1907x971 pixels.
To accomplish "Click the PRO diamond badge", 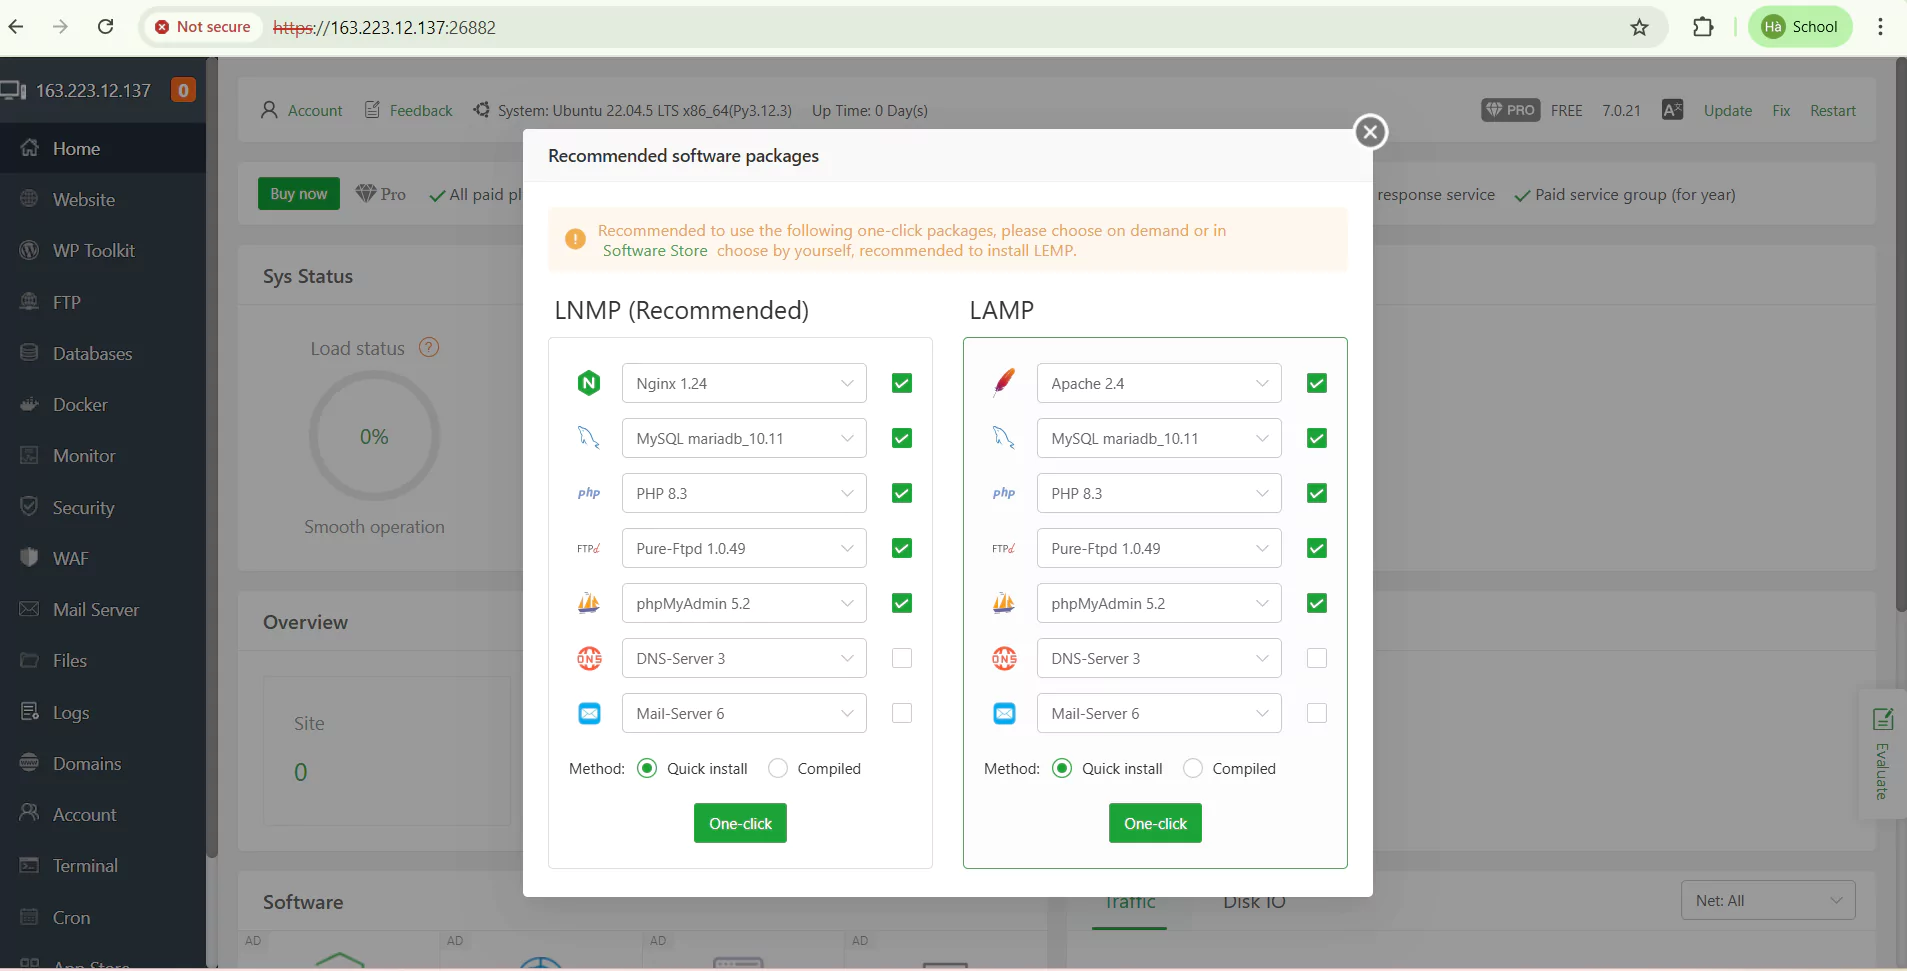I will (1510, 110).
